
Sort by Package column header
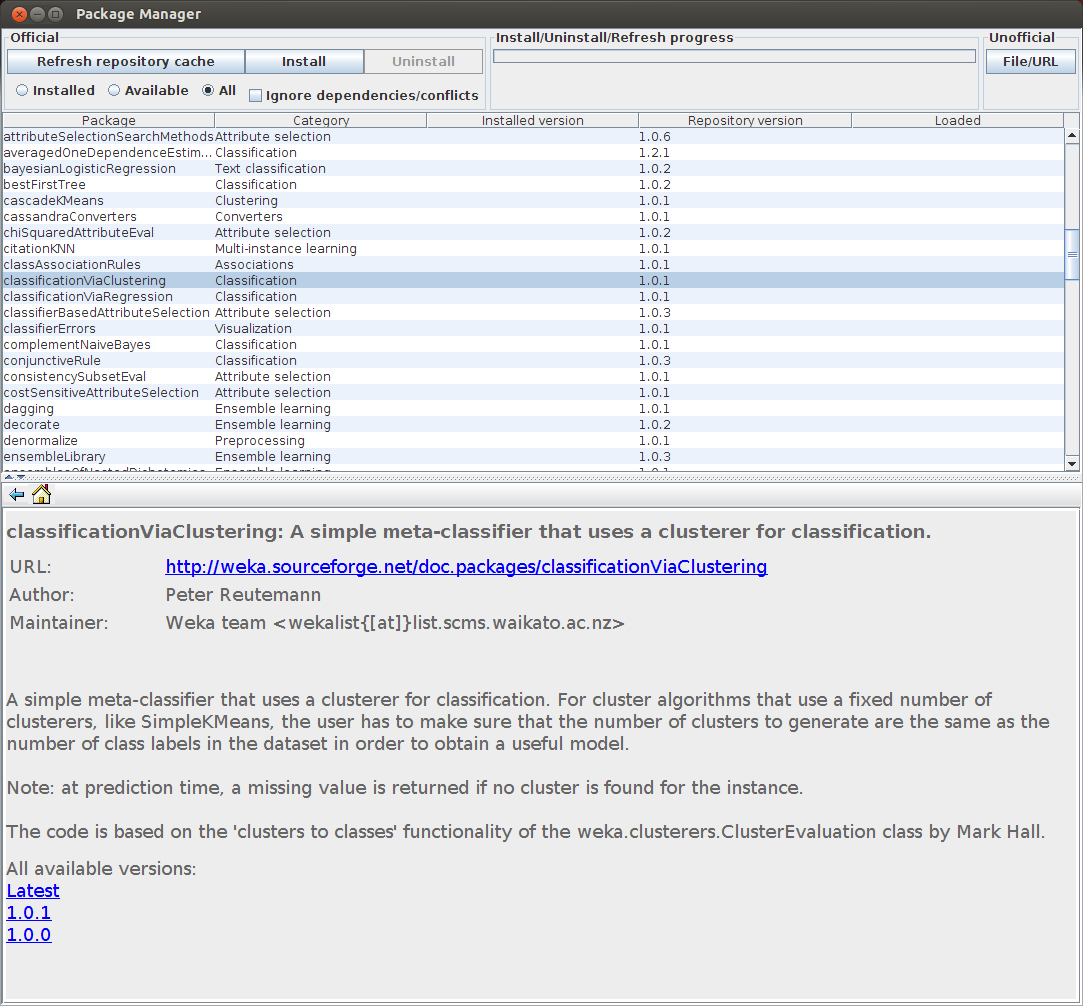(108, 120)
